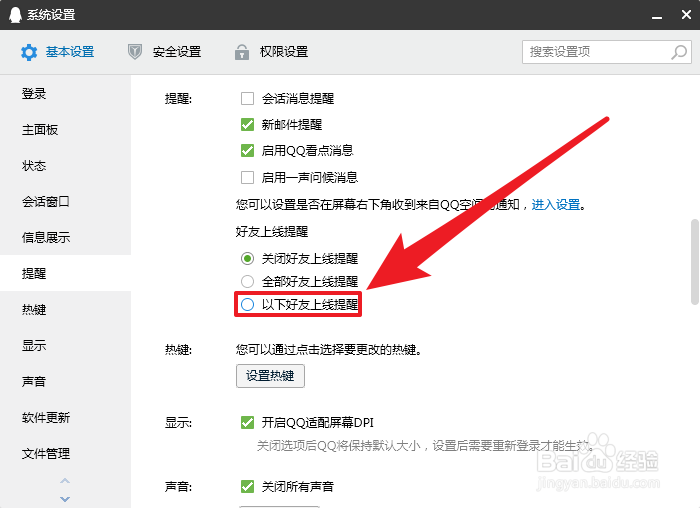The width and height of the screenshot is (700, 508).
Task: Uncheck the 新邮件提醒 checkbox
Action: 247,125
